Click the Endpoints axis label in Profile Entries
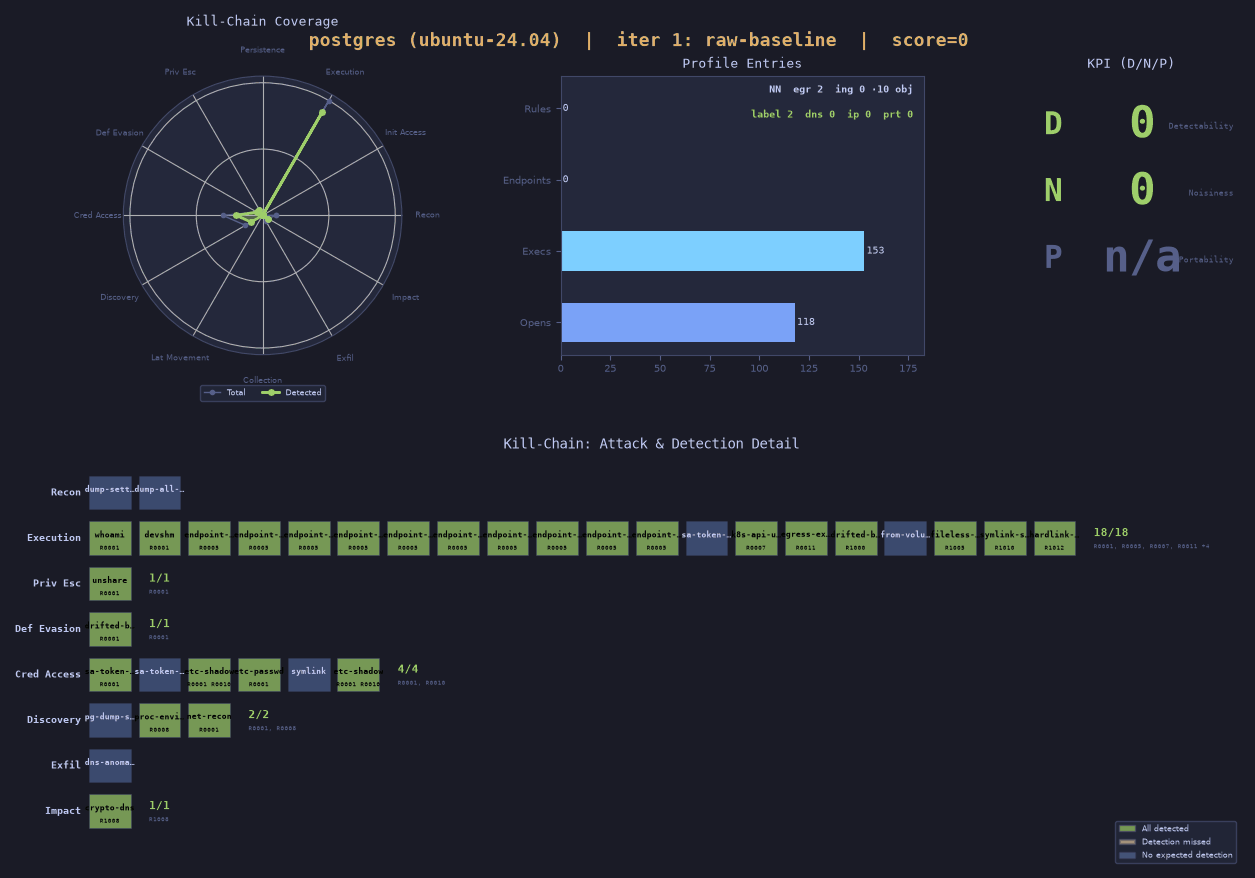The height and width of the screenshot is (878, 1255). tap(527, 180)
